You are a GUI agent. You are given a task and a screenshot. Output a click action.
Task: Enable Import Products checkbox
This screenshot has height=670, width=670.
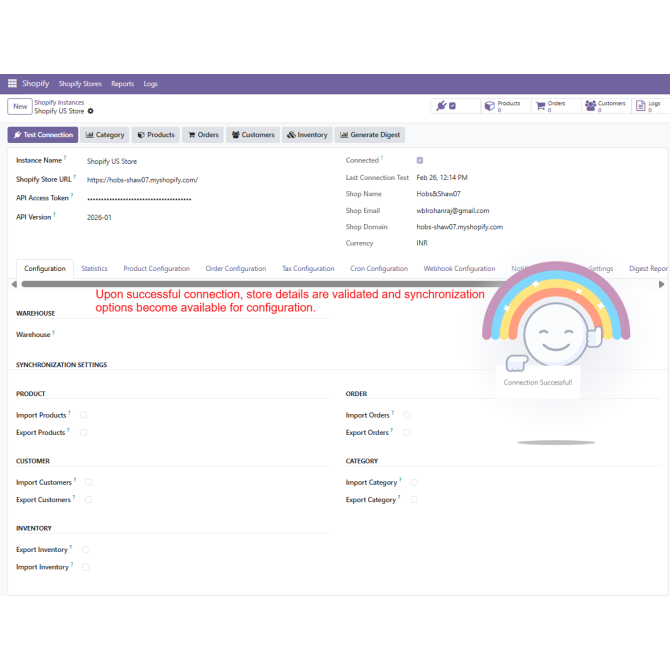[83, 415]
